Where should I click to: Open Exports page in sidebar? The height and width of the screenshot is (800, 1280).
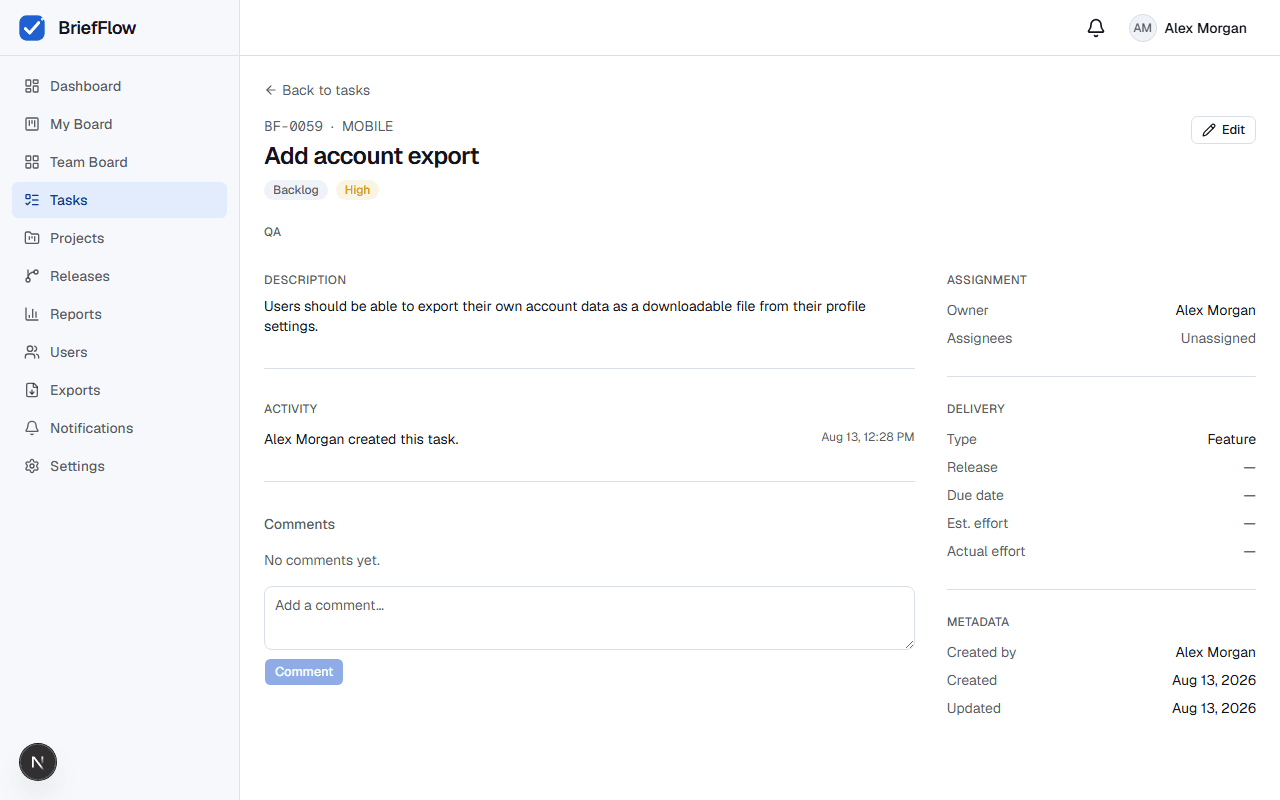(120, 390)
